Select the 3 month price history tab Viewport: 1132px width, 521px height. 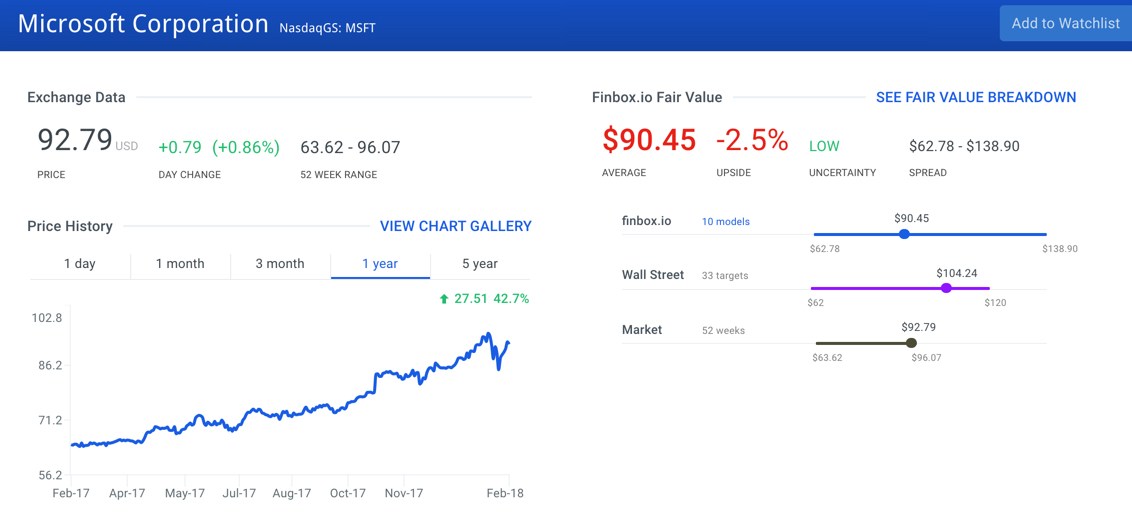pyautogui.click(x=280, y=264)
